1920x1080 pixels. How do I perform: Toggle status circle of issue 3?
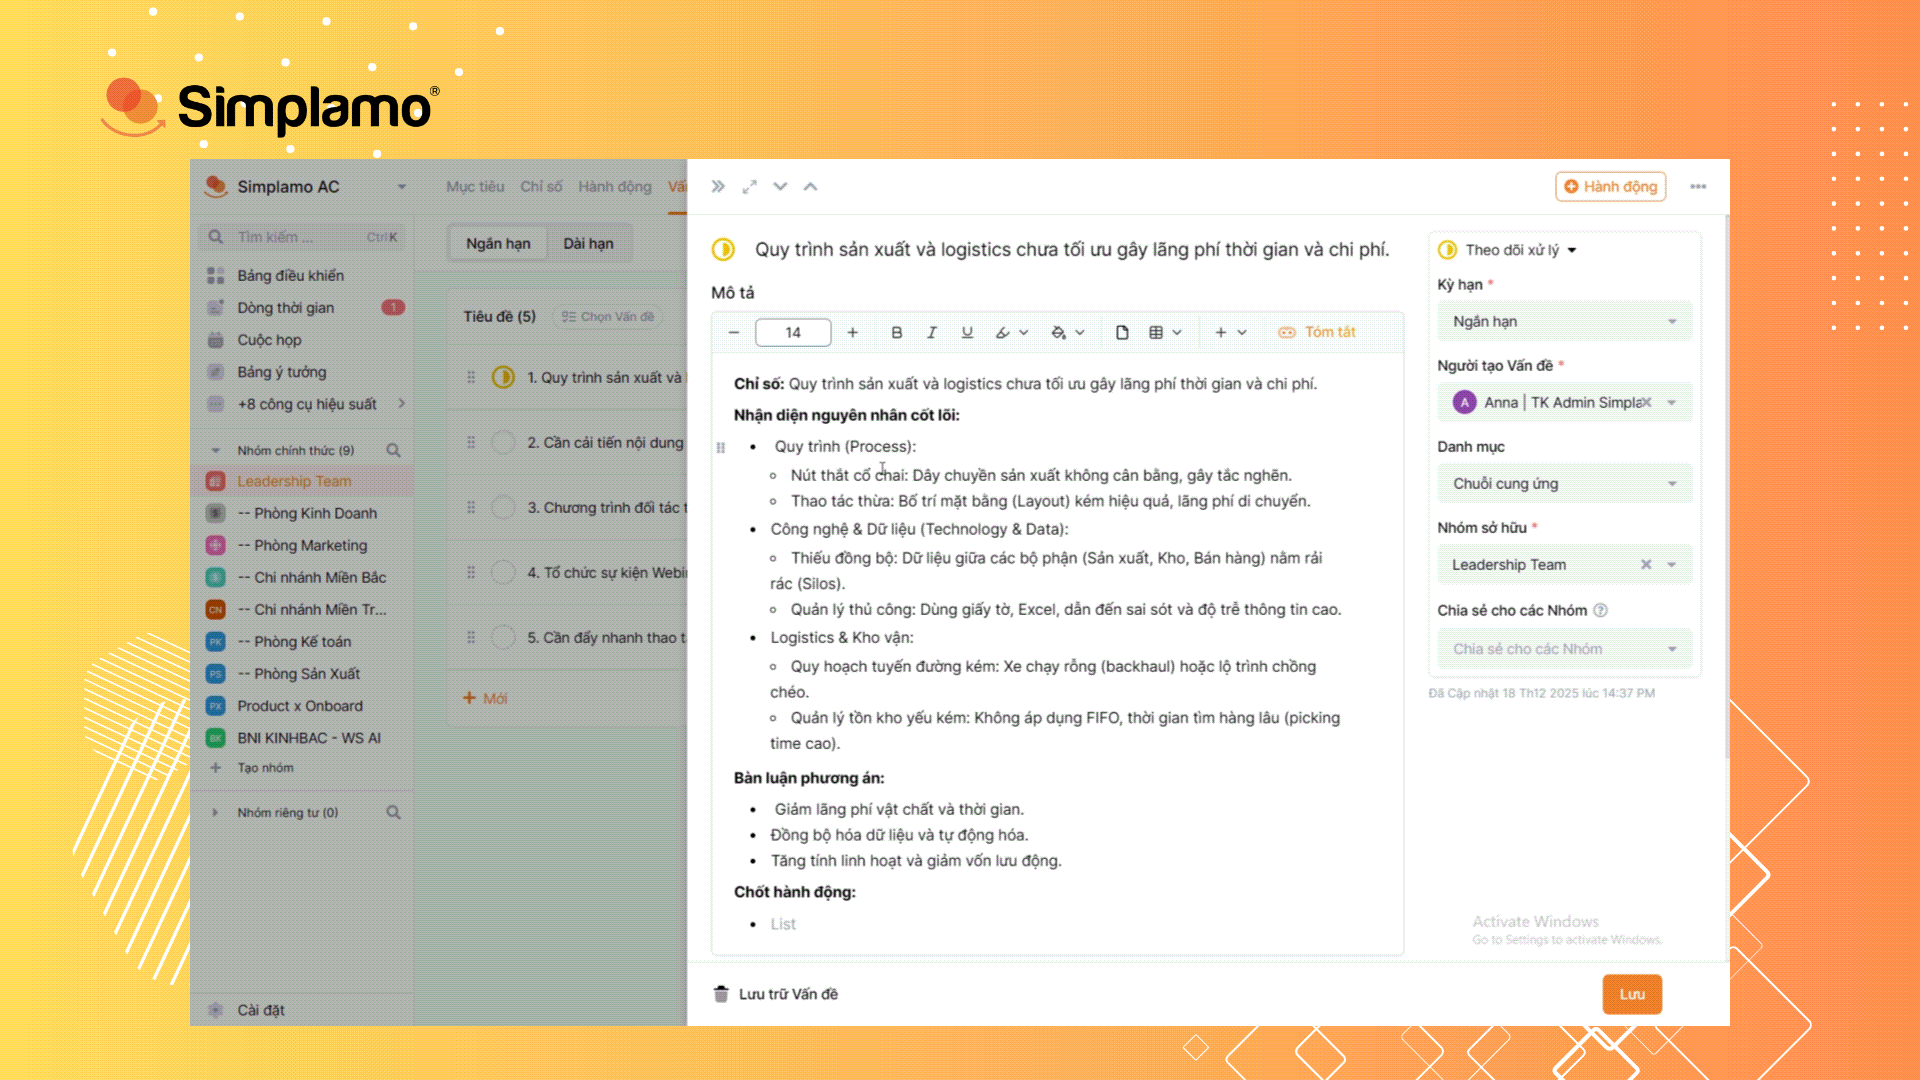coord(503,507)
